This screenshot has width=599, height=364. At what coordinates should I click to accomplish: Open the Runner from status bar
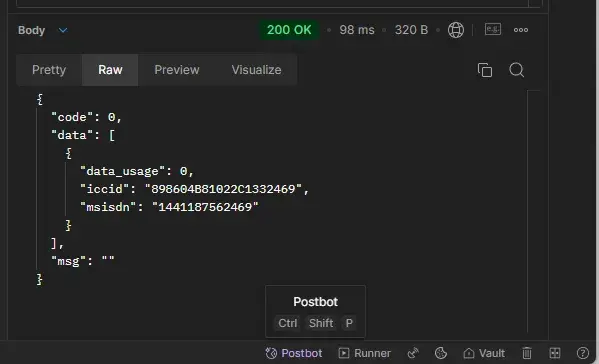tap(364, 353)
